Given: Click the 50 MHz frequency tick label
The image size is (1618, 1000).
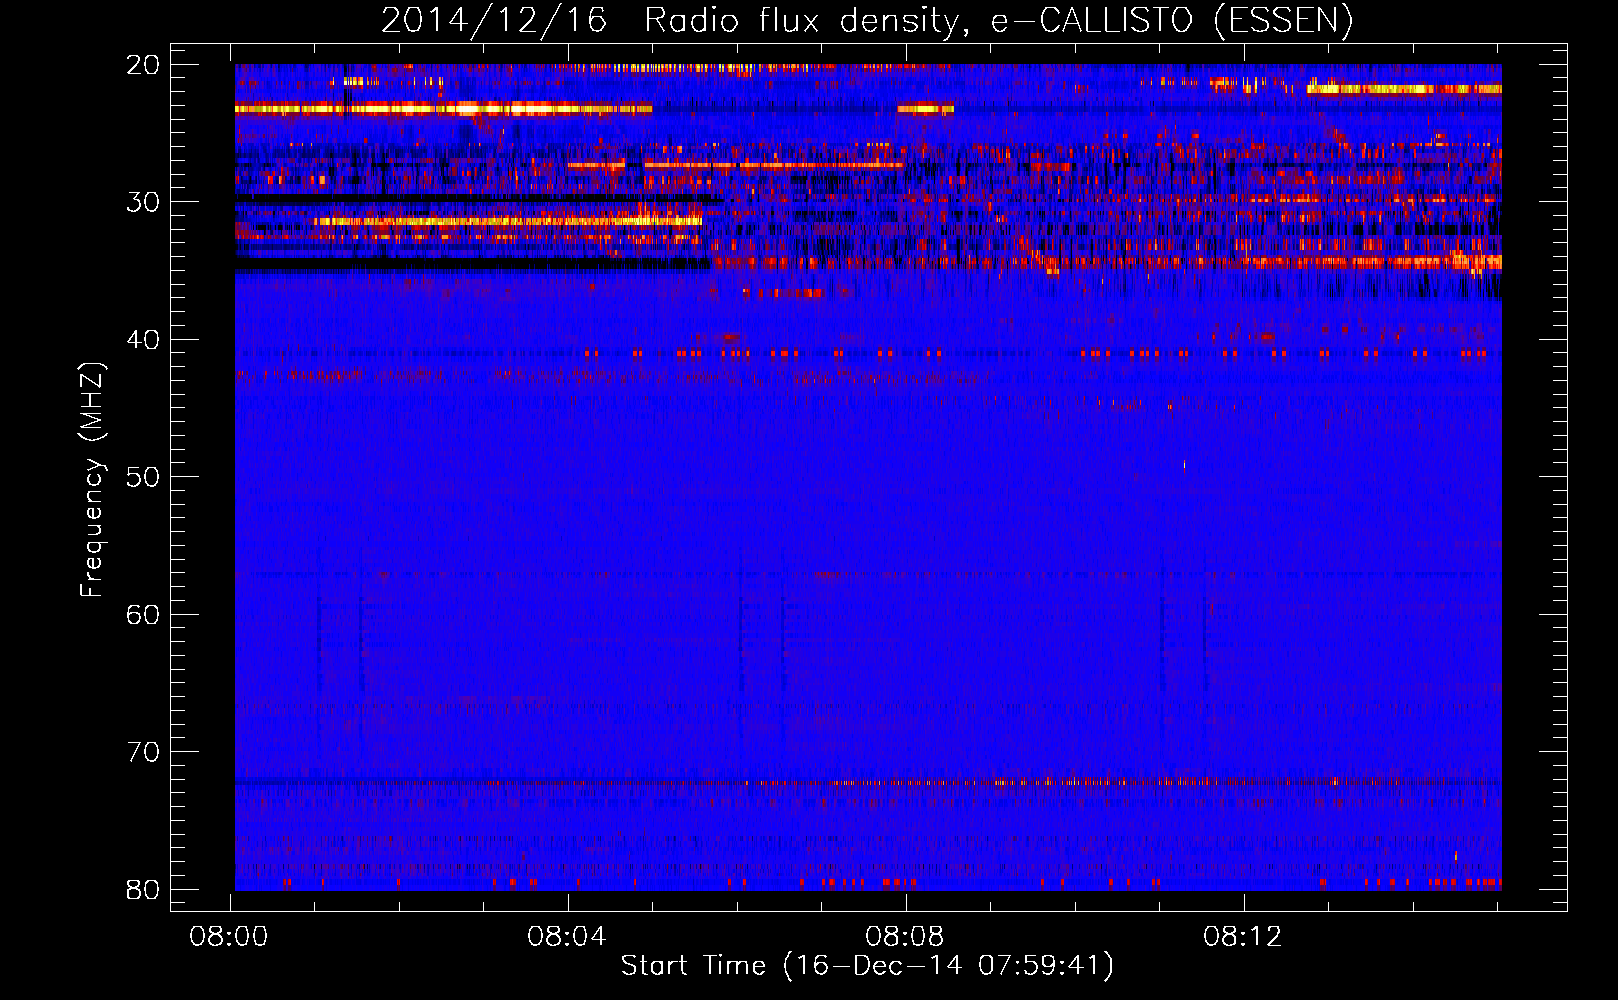Looking at the screenshot, I should pyautogui.click(x=143, y=477).
